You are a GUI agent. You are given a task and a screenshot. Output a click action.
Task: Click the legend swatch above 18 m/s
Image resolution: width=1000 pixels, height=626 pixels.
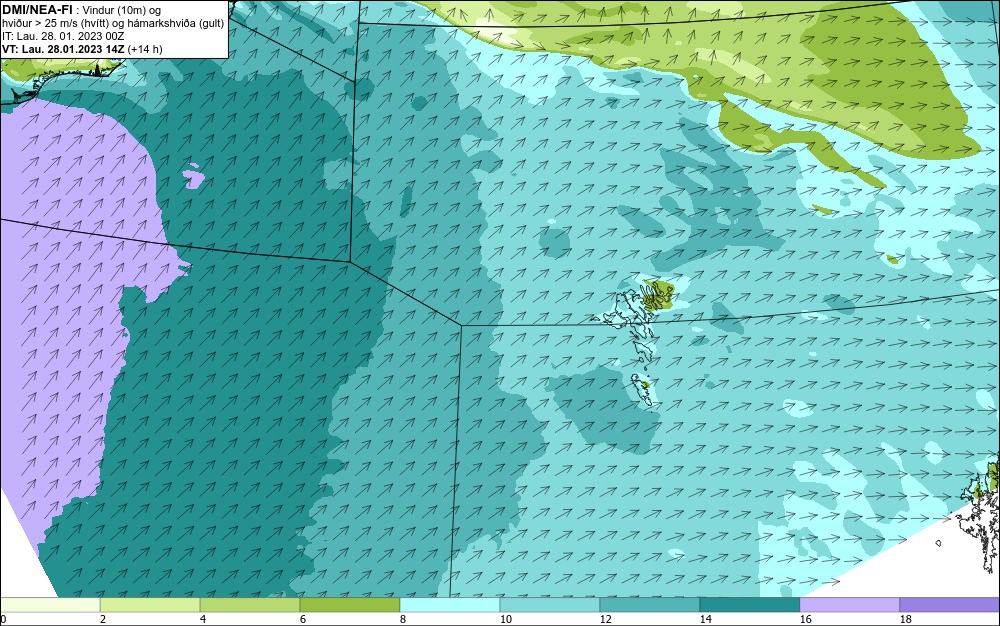click(x=950, y=605)
